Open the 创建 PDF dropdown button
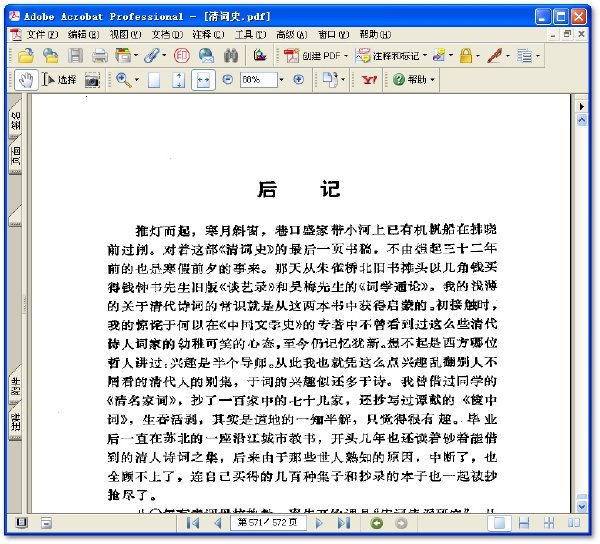The width and height of the screenshot is (600, 544). tap(316, 56)
